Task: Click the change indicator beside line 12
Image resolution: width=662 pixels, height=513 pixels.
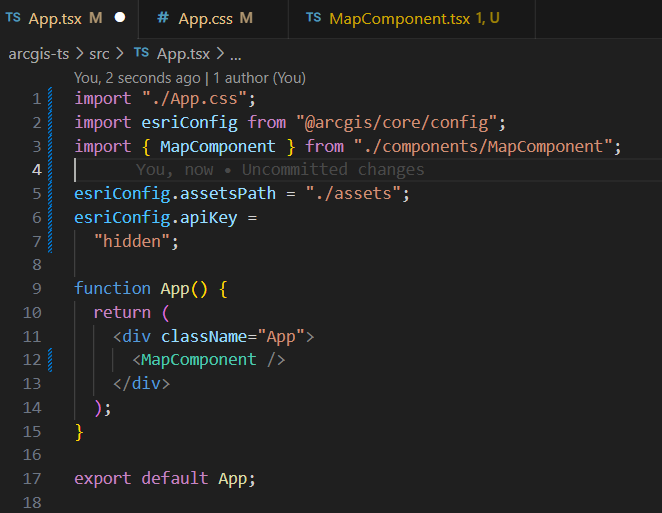Action: [50, 360]
